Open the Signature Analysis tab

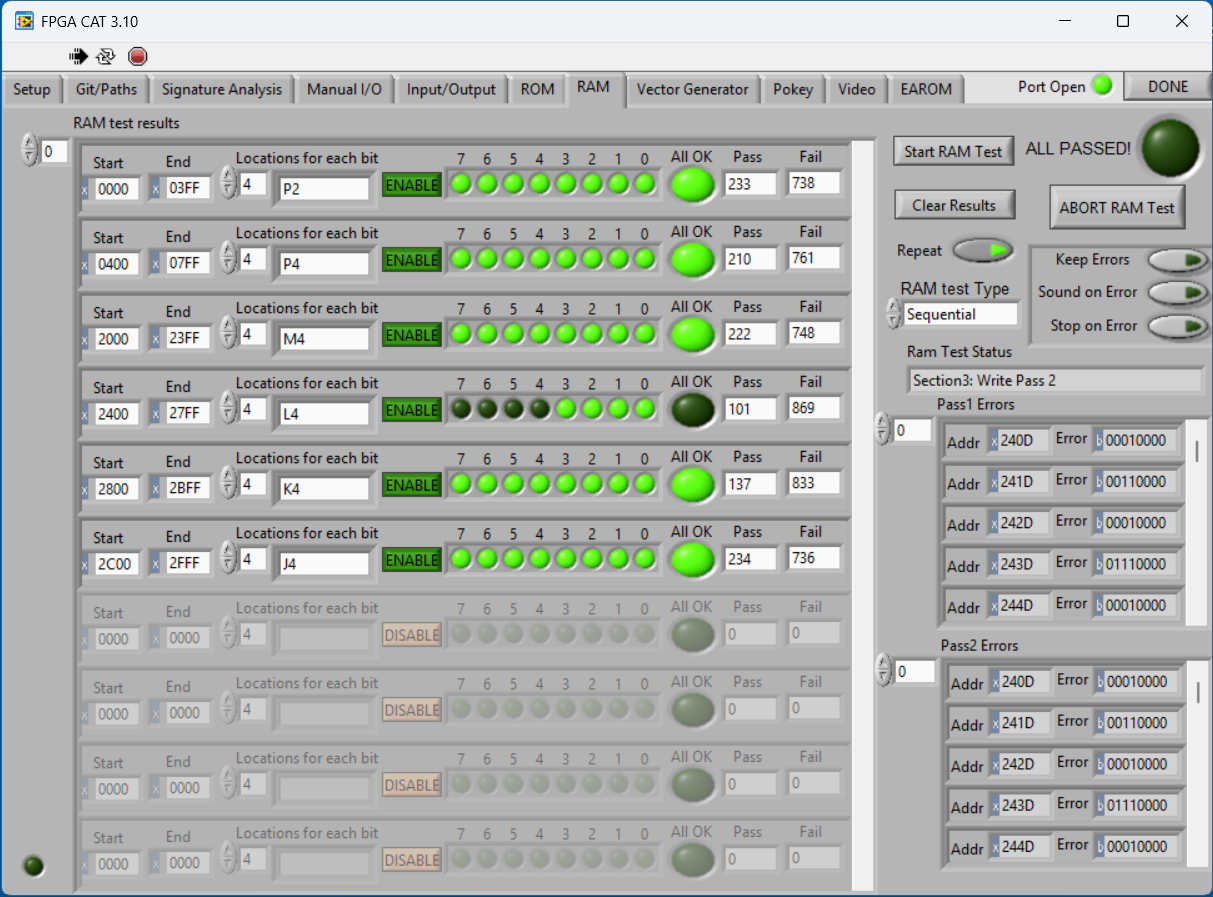222,90
